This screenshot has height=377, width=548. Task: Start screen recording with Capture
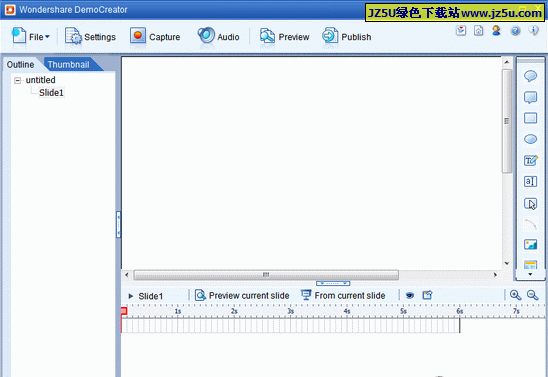click(155, 37)
